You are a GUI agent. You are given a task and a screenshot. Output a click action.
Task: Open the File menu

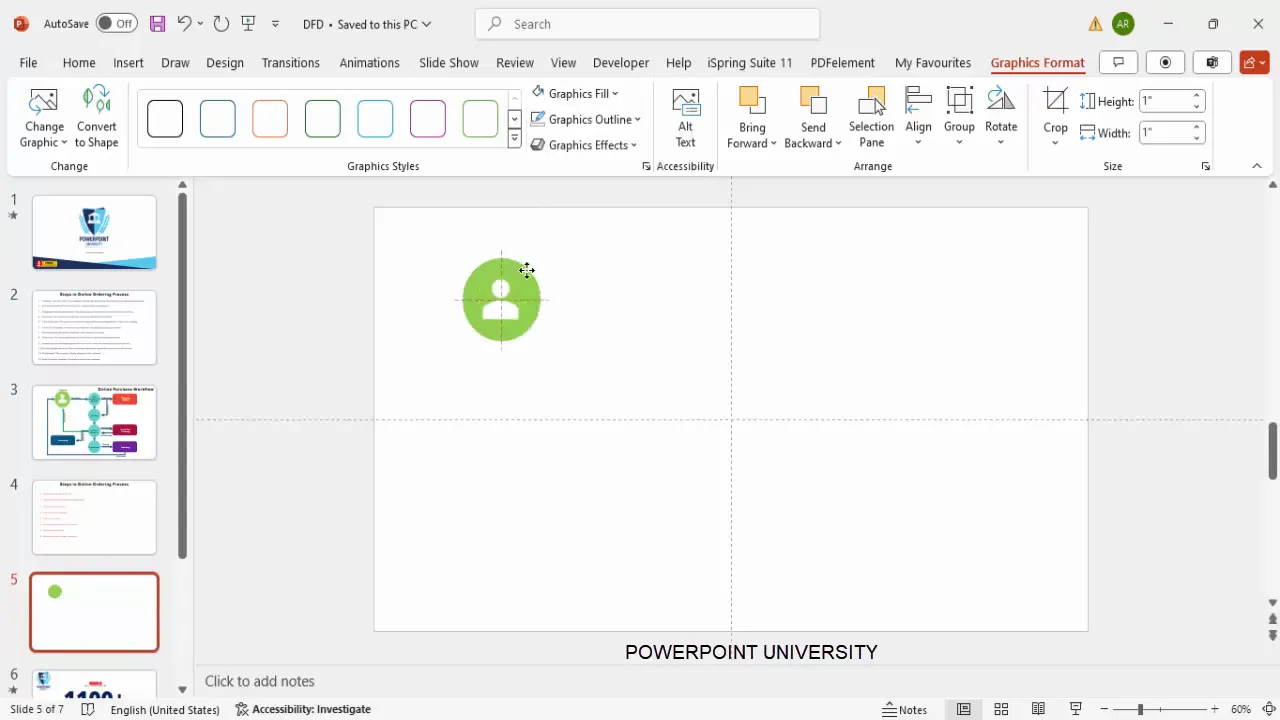pos(28,62)
